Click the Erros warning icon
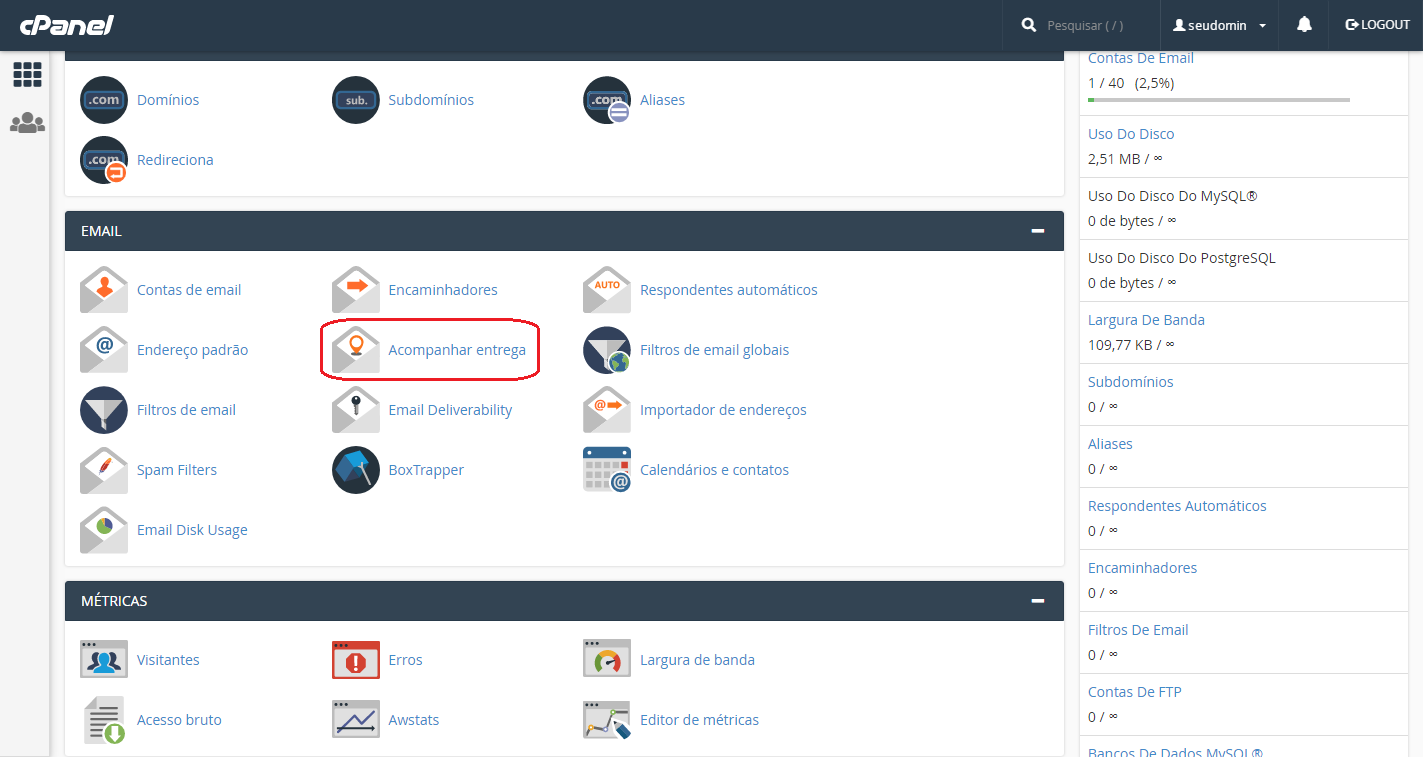The height and width of the screenshot is (757, 1423). [356, 660]
